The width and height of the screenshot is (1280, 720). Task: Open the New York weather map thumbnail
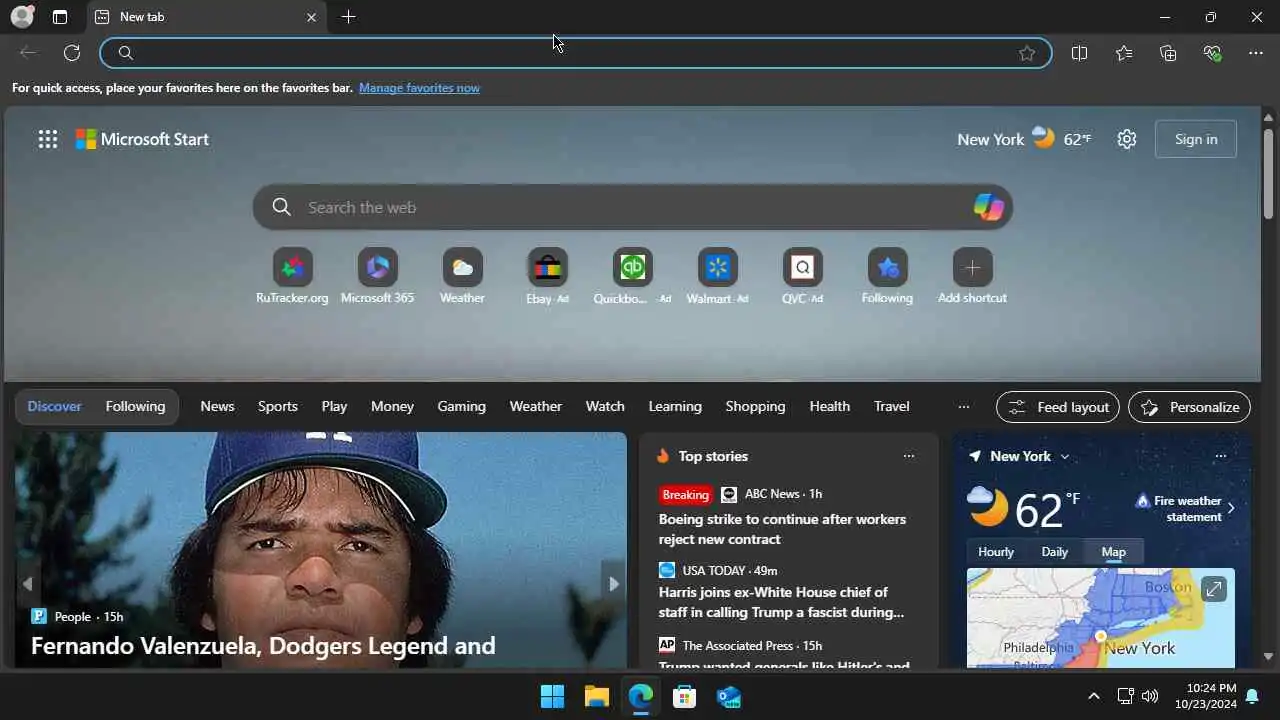click(x=1100, y=618)
